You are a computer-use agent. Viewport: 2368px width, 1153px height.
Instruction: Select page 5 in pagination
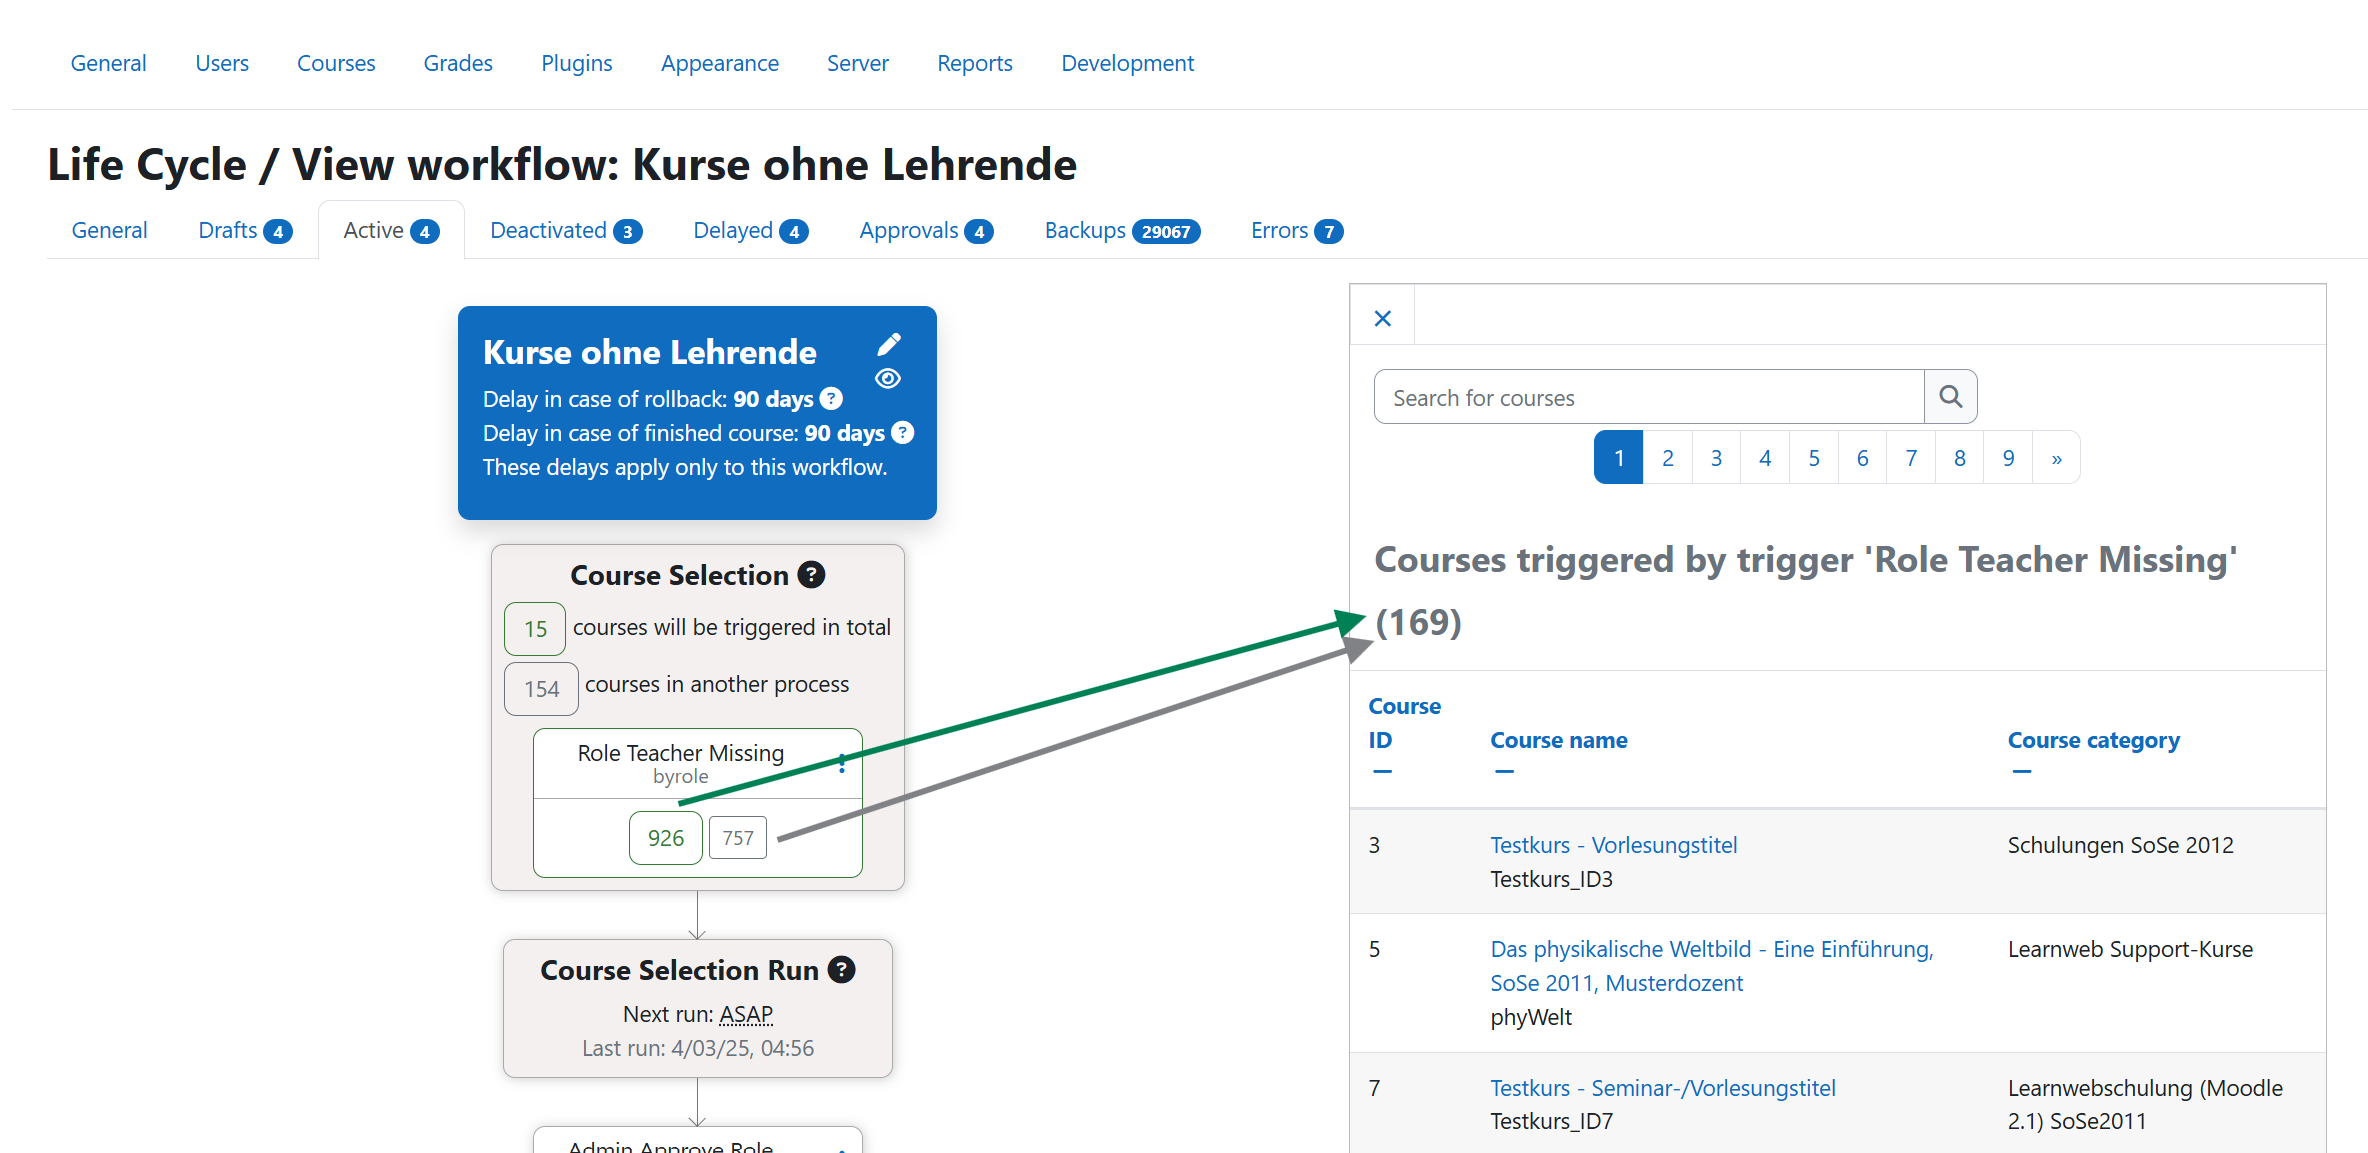point(1813,458)
